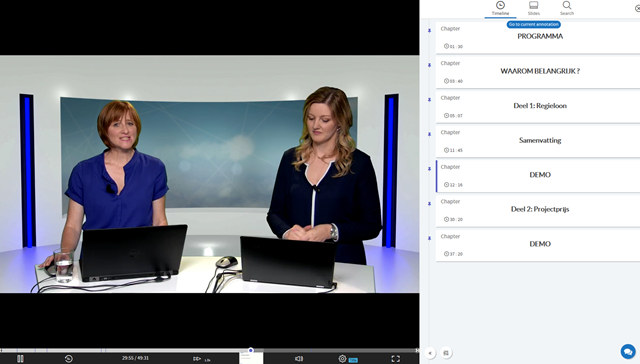Jump to DEMO chapter at 12:16
Screen dimensions: 640x364
pyautogui.click(x=538, y=176)
